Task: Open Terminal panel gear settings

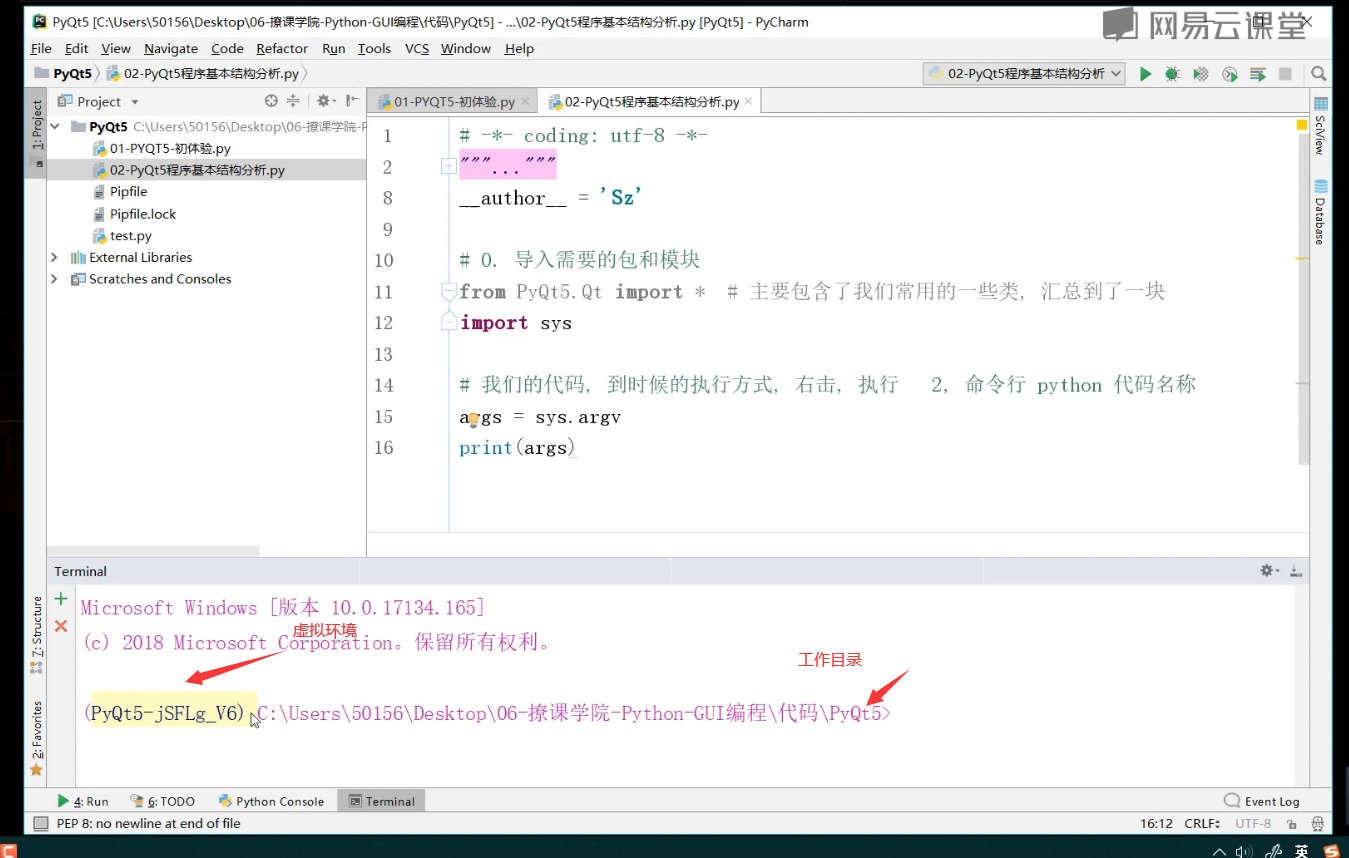Action: click(x=1269, y=571)
